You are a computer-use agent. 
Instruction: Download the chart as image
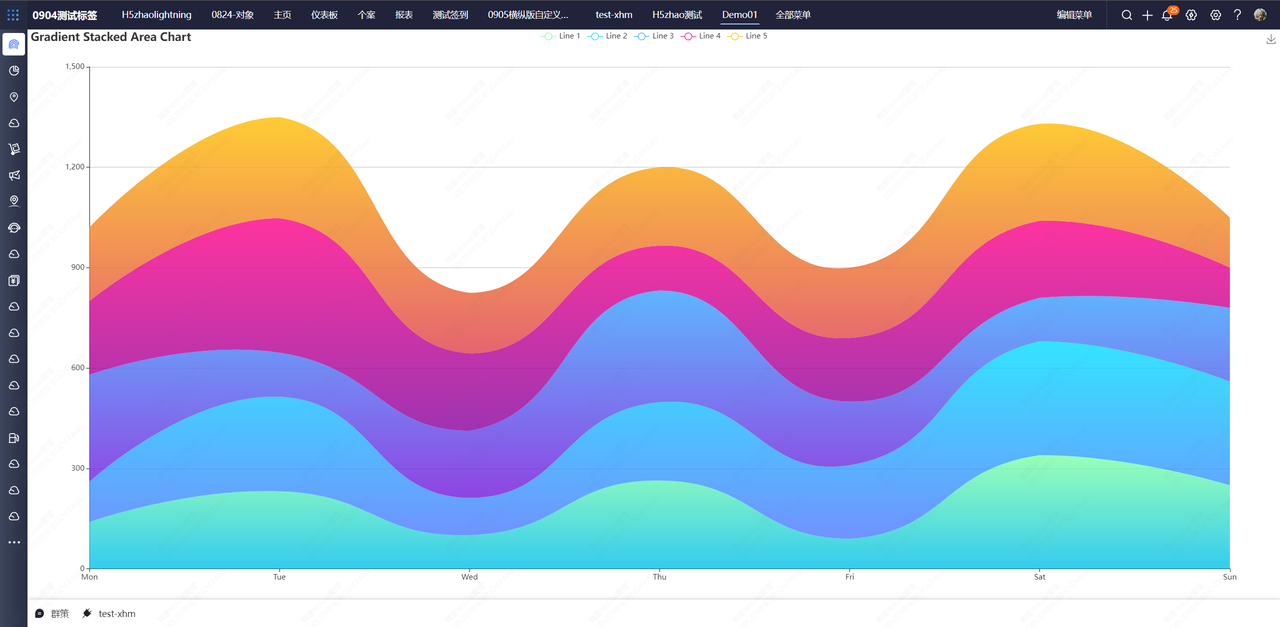pos(1271,40)
